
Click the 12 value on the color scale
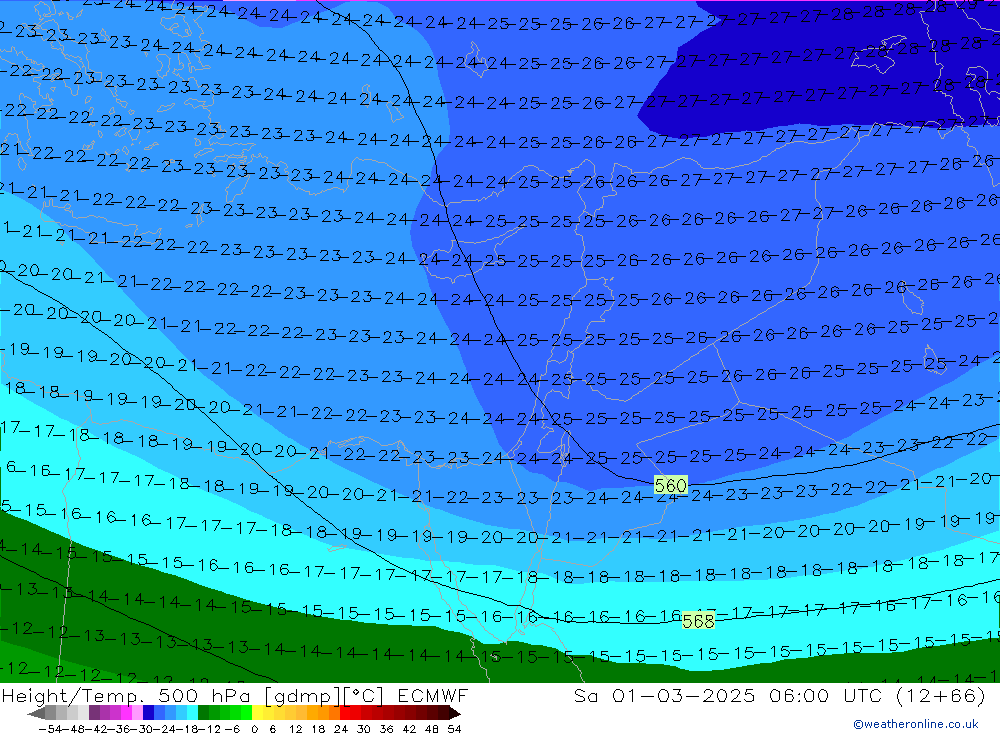[296, 729]
